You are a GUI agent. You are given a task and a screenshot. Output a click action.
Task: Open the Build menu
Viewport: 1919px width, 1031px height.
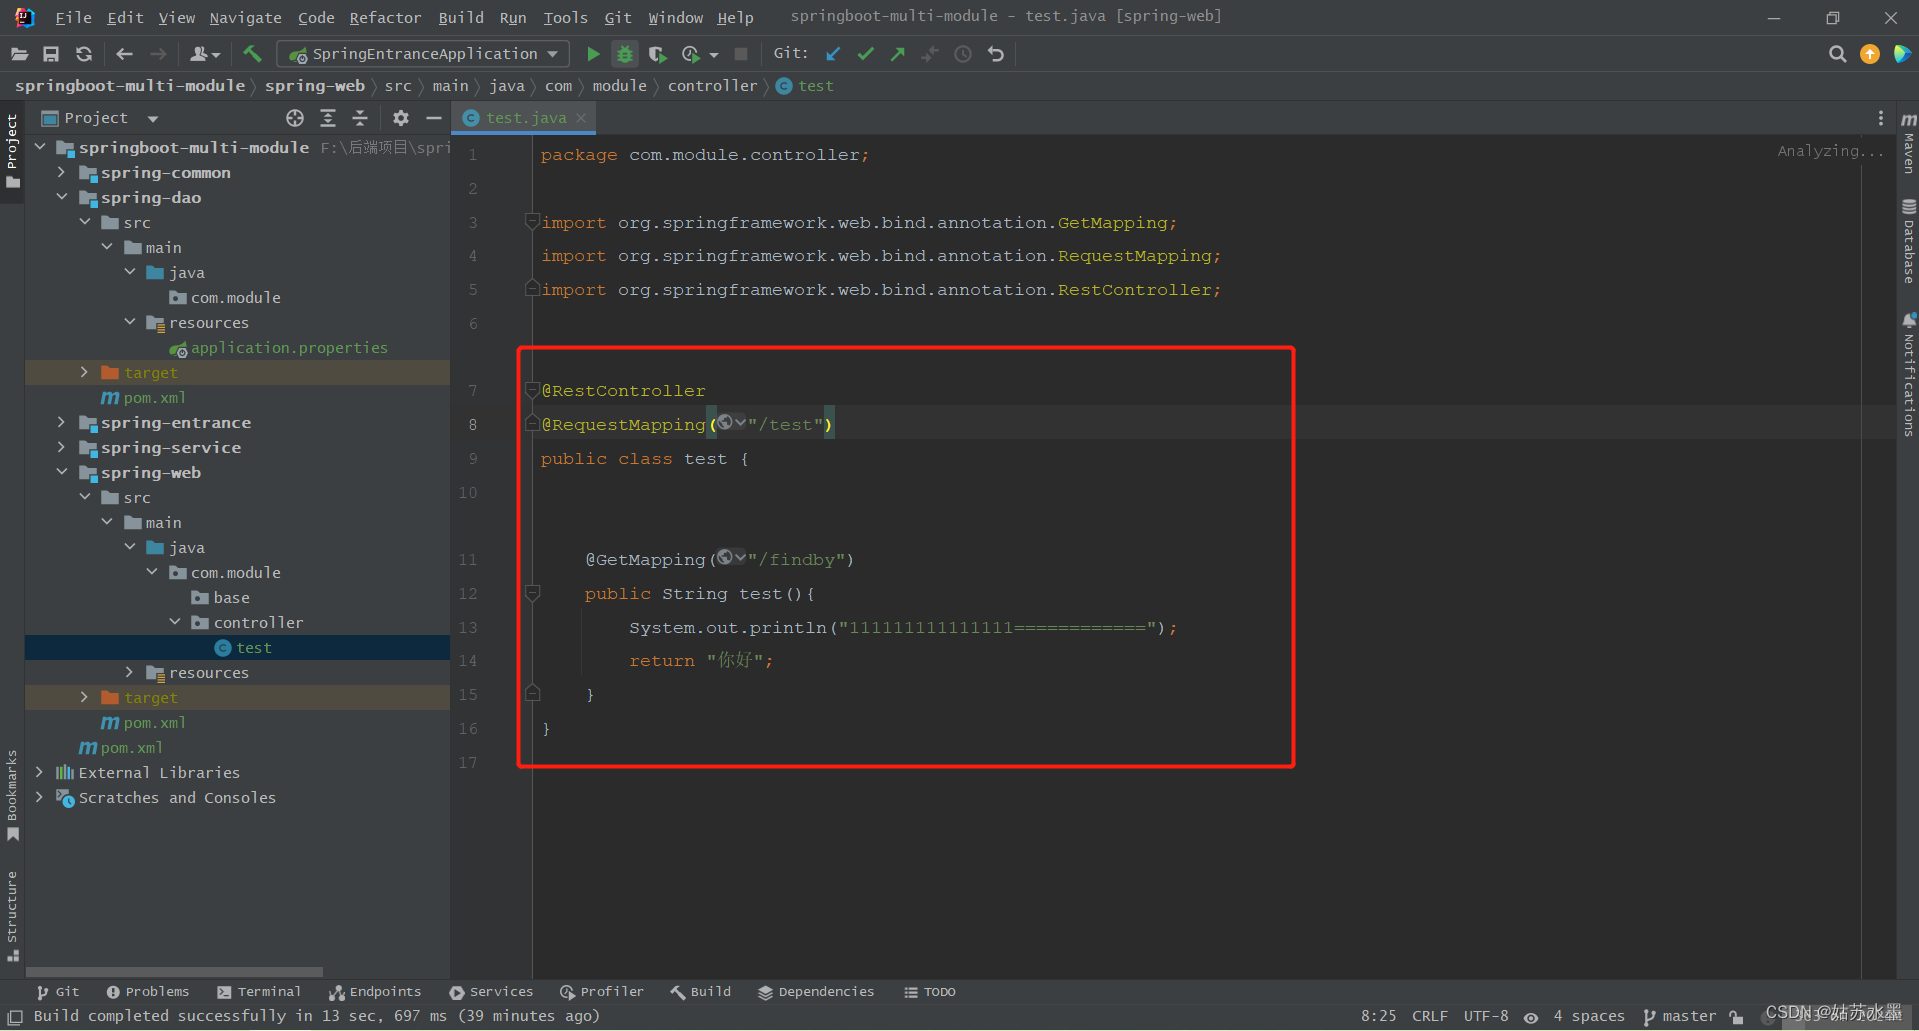pos(461,18)
